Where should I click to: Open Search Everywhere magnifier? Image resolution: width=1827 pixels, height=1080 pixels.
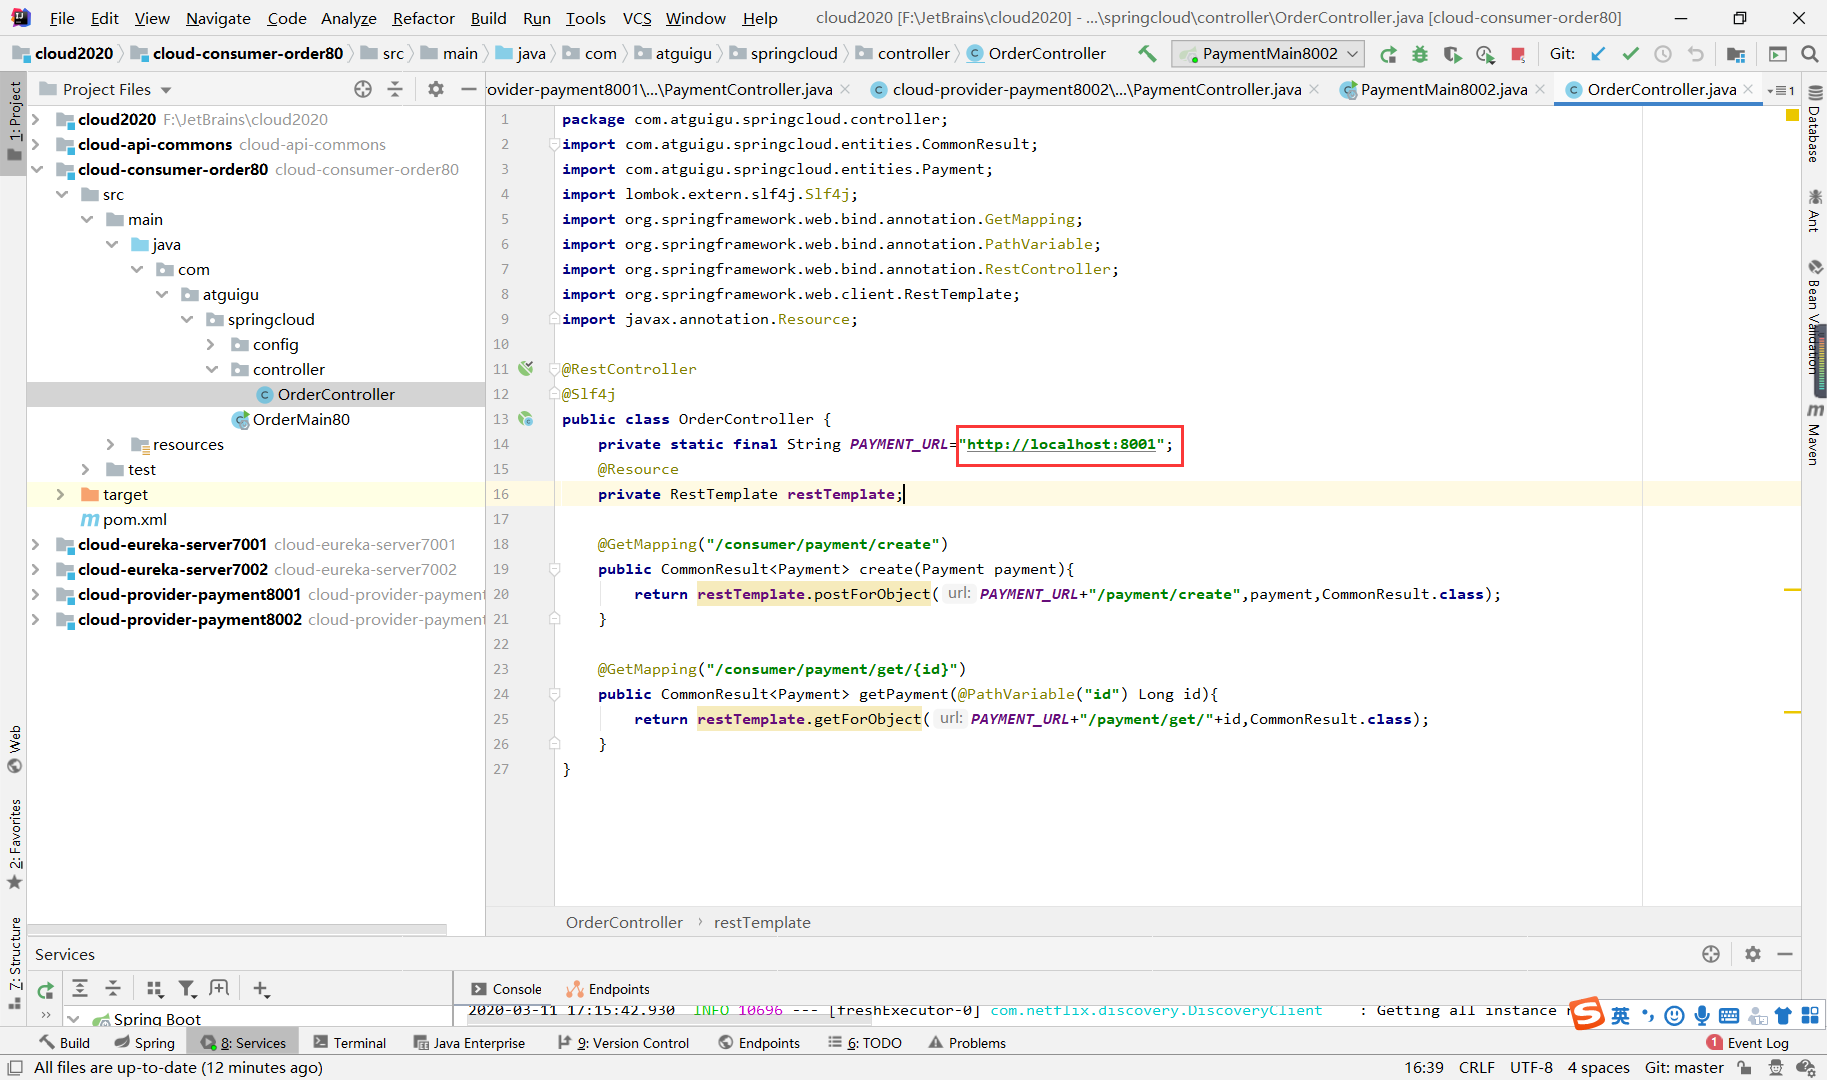click(1809, 54)
